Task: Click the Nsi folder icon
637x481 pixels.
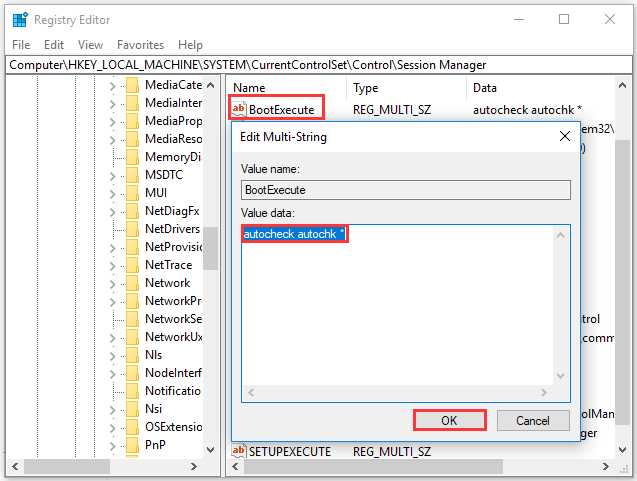Action: tap(132, 409)
